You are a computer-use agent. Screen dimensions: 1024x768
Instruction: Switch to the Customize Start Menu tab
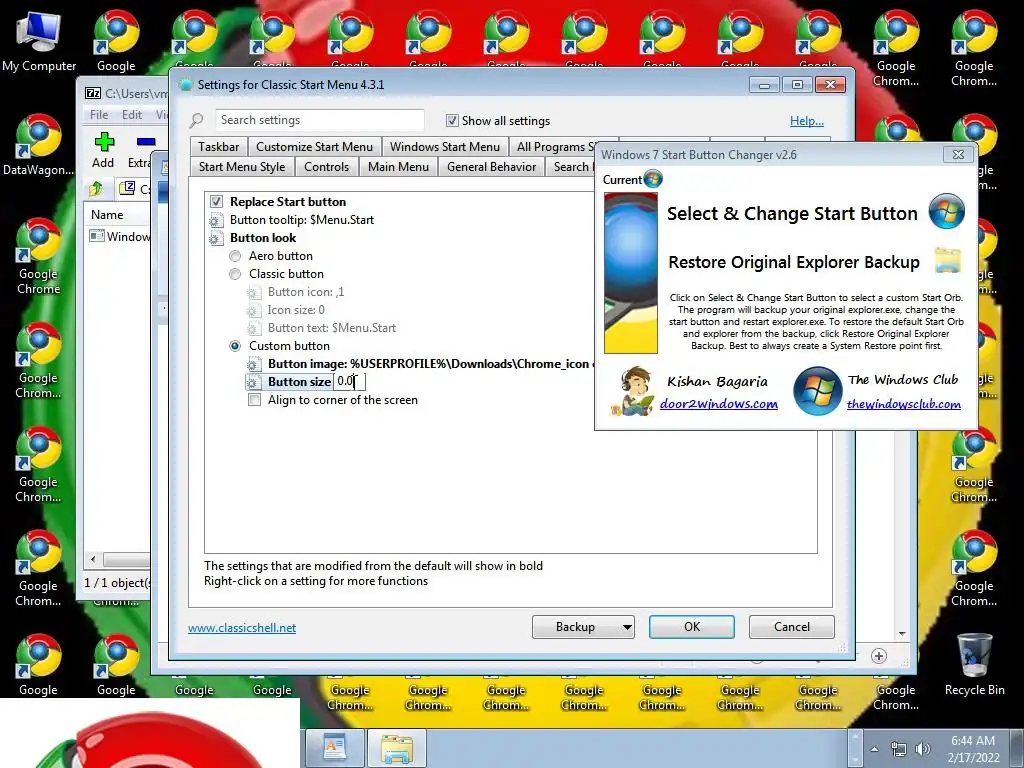point(314,147)
